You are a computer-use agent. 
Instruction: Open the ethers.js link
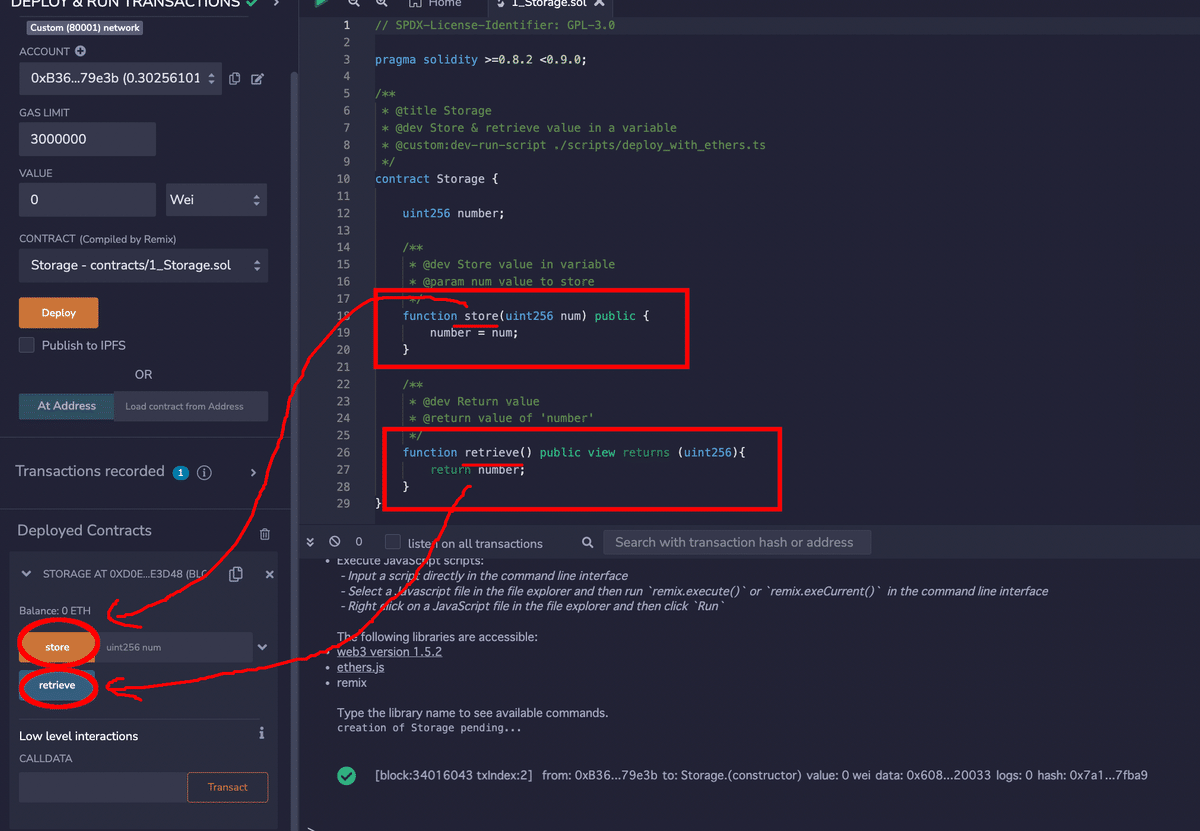click(360, 667)
